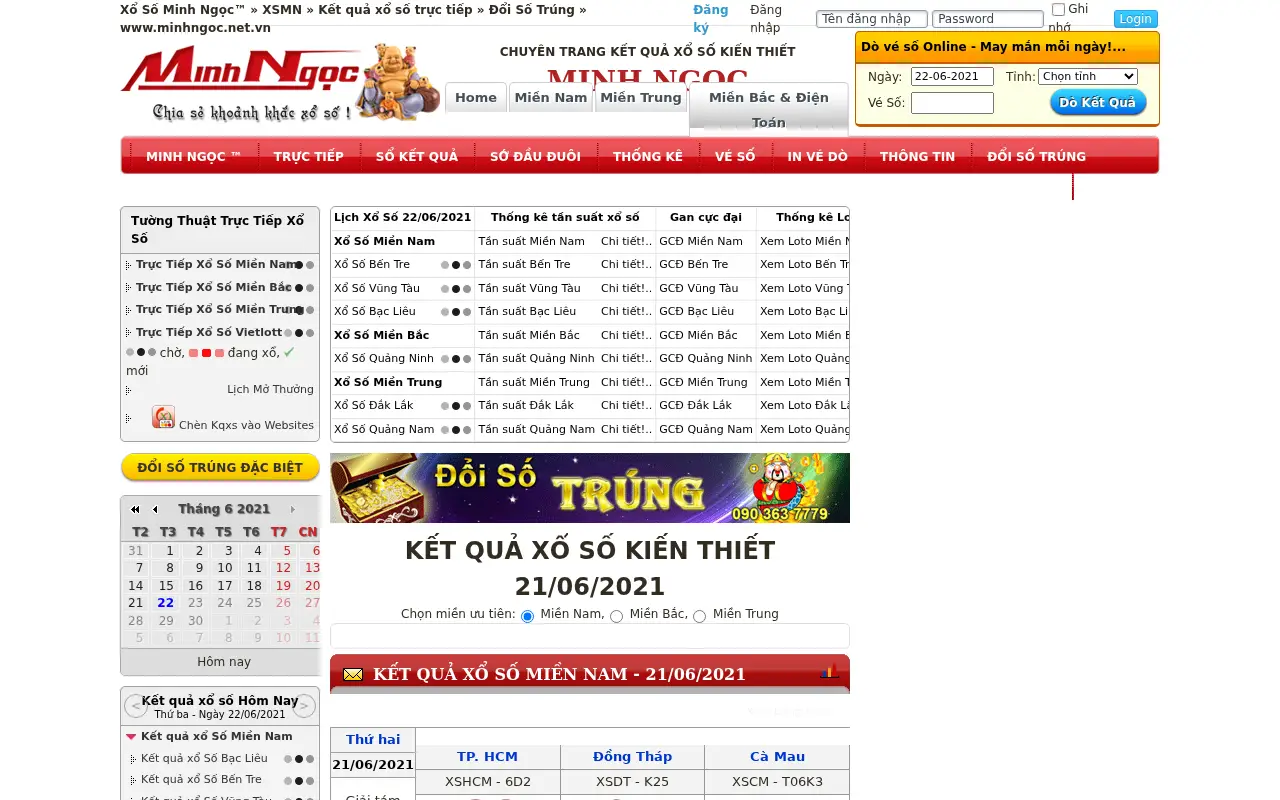Switch to the Miền Trung top tab

point(641,97)
